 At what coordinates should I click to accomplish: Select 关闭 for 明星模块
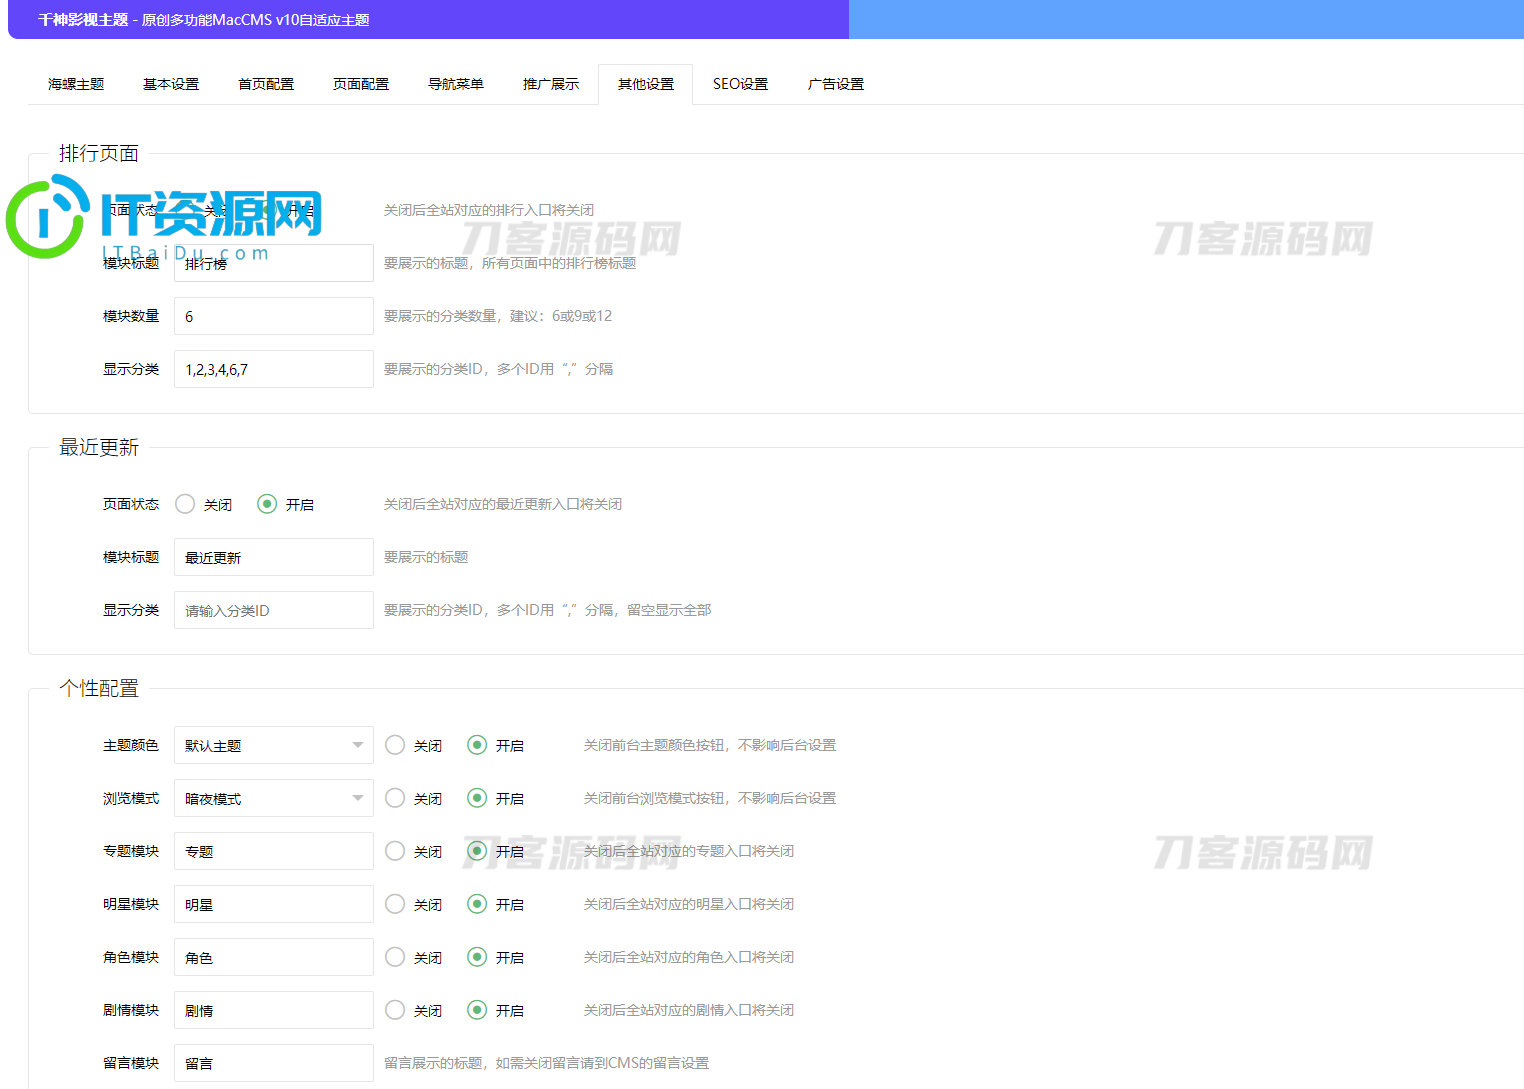[x=413, y=904]
